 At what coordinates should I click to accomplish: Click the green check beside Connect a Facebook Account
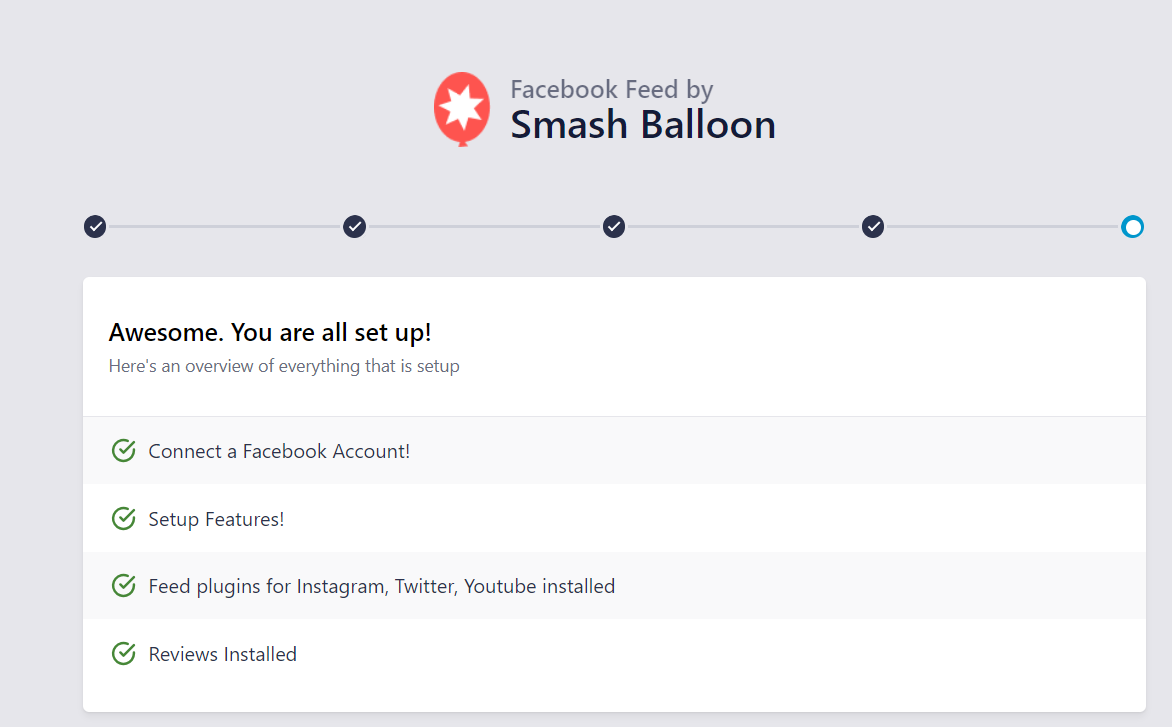coord(123,451)
